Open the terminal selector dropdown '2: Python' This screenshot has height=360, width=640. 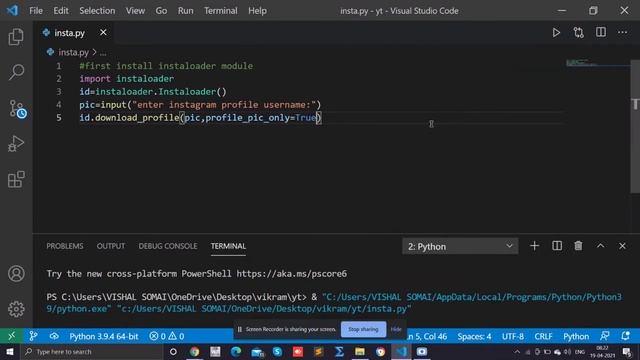[x=460, y=246]
